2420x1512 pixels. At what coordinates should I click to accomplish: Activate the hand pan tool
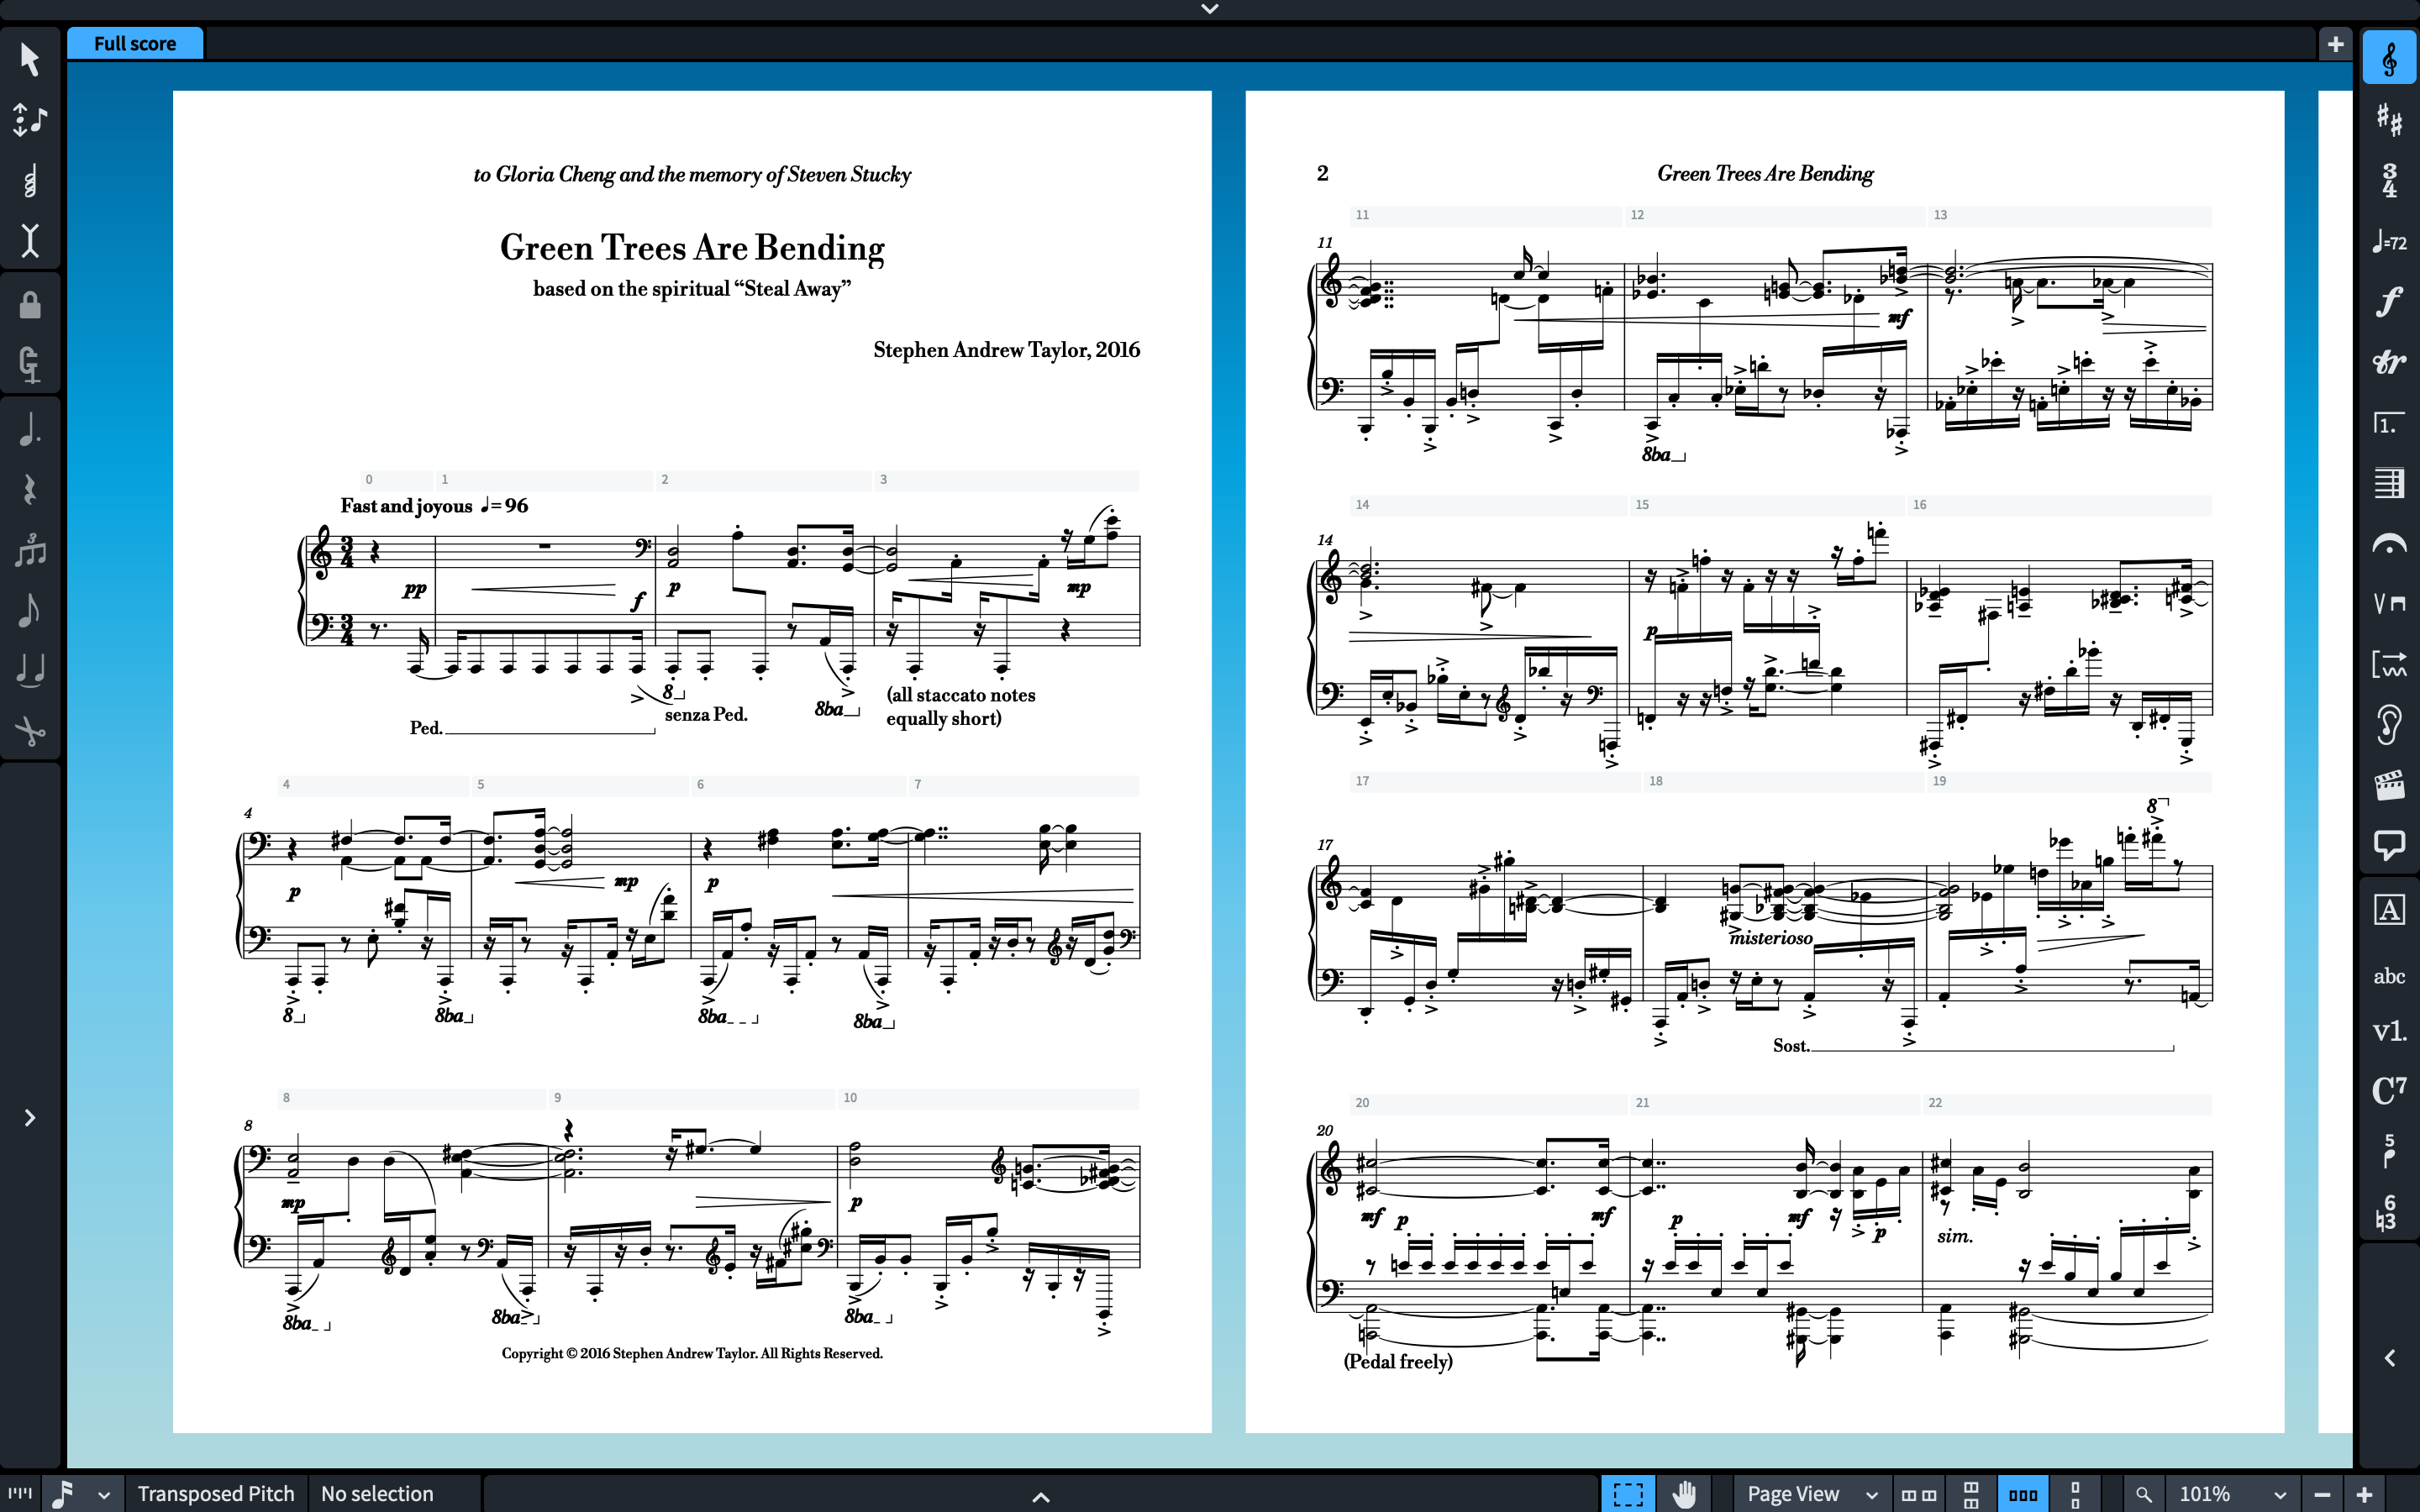(x=1685, y=1494)
